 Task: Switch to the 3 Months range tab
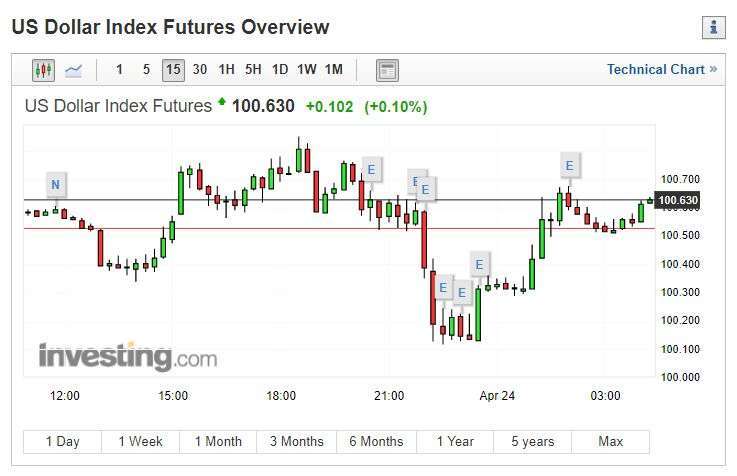click(x=297, y=442)
